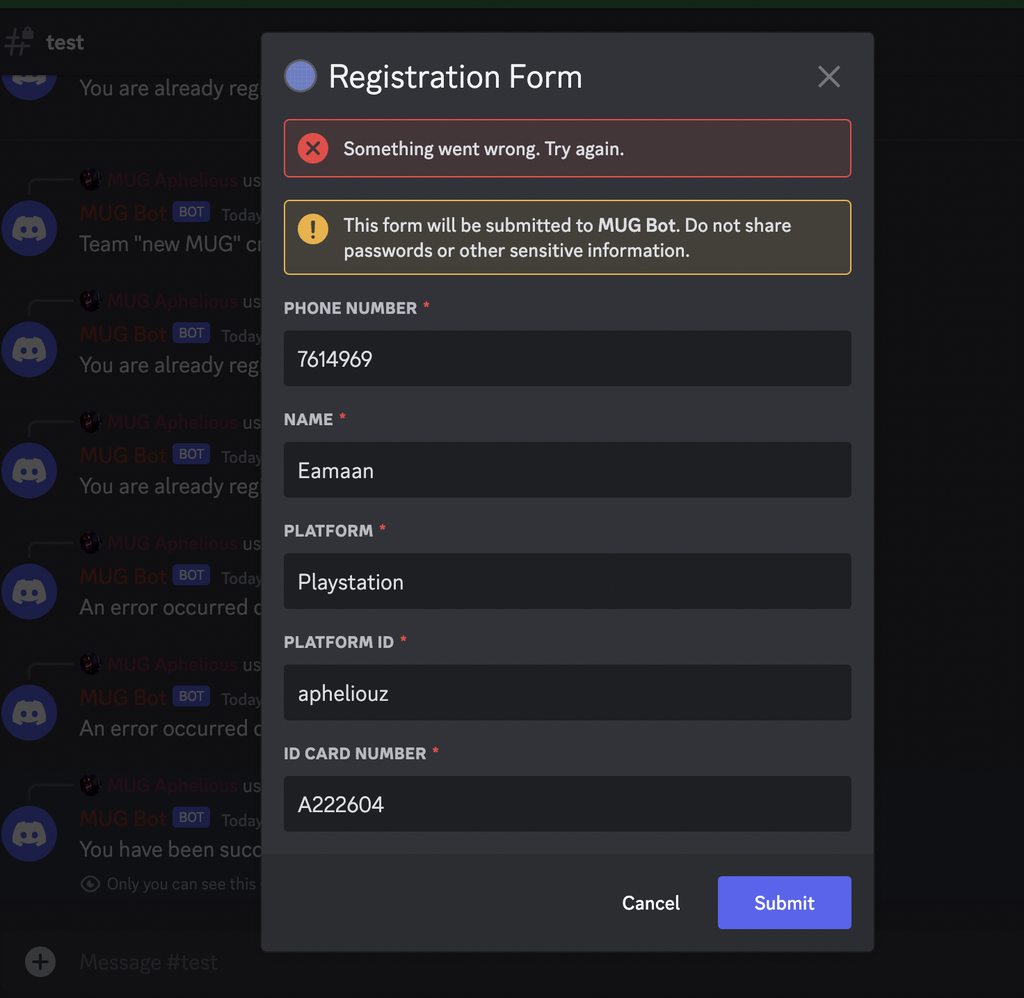Click the red error icon in the alert

[x=313, y=149]
